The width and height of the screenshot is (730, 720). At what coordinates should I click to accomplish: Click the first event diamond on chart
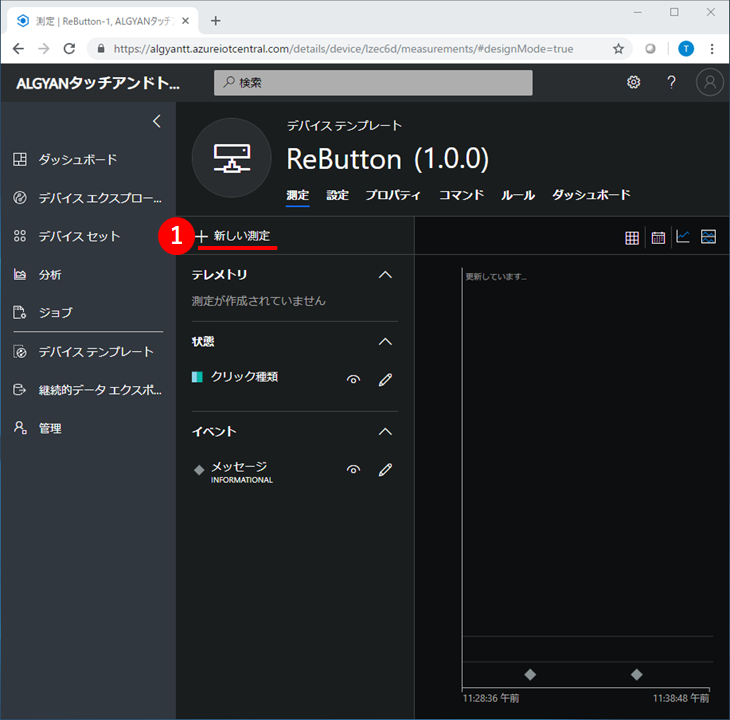[530, 674]
